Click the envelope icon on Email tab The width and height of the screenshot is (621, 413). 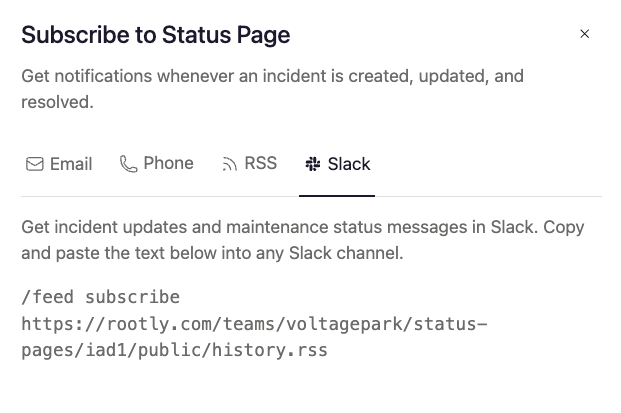pyautogui.click(x=35, y=164)
